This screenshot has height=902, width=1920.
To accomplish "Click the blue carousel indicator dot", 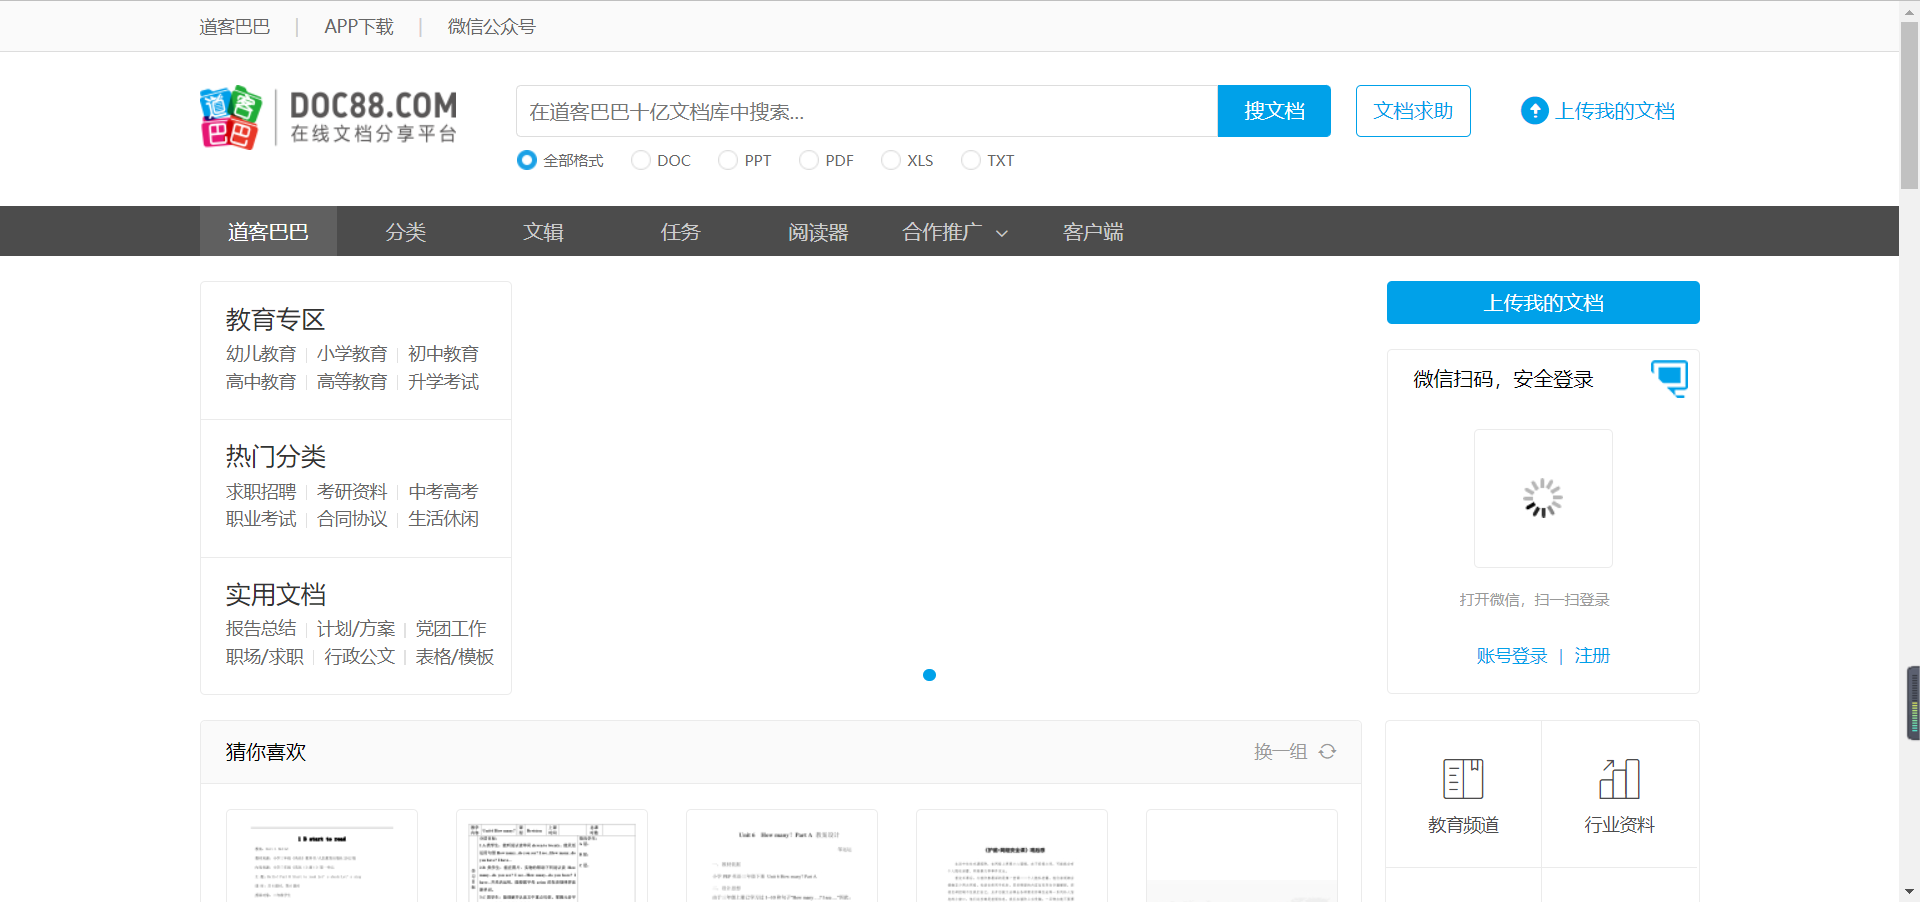I will pos(929,675).
